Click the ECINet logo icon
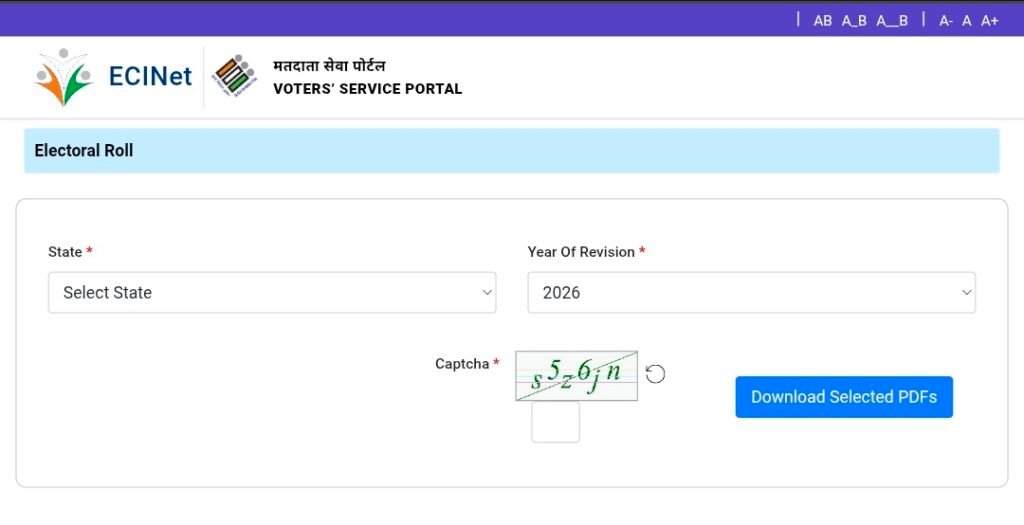The width and height of the screenshot is (1024, 525). (x=63, y=77)
